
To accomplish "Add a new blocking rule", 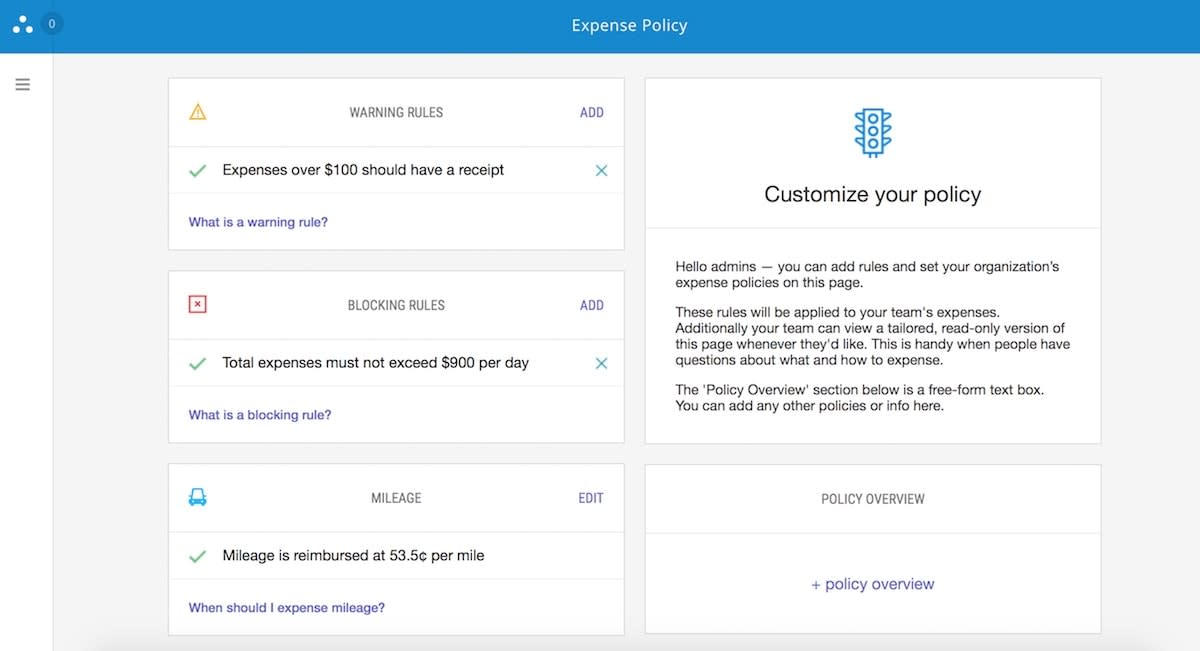I will (x=592, y=305).
